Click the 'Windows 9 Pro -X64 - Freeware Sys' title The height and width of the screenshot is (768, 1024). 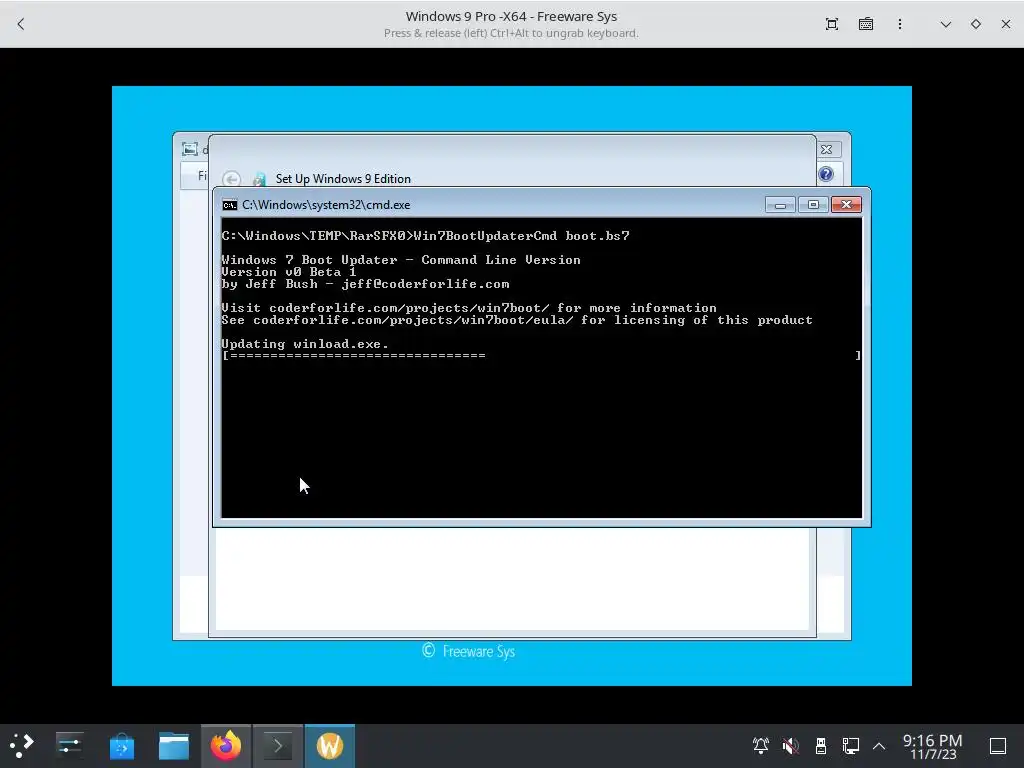(x=511, y=16)
